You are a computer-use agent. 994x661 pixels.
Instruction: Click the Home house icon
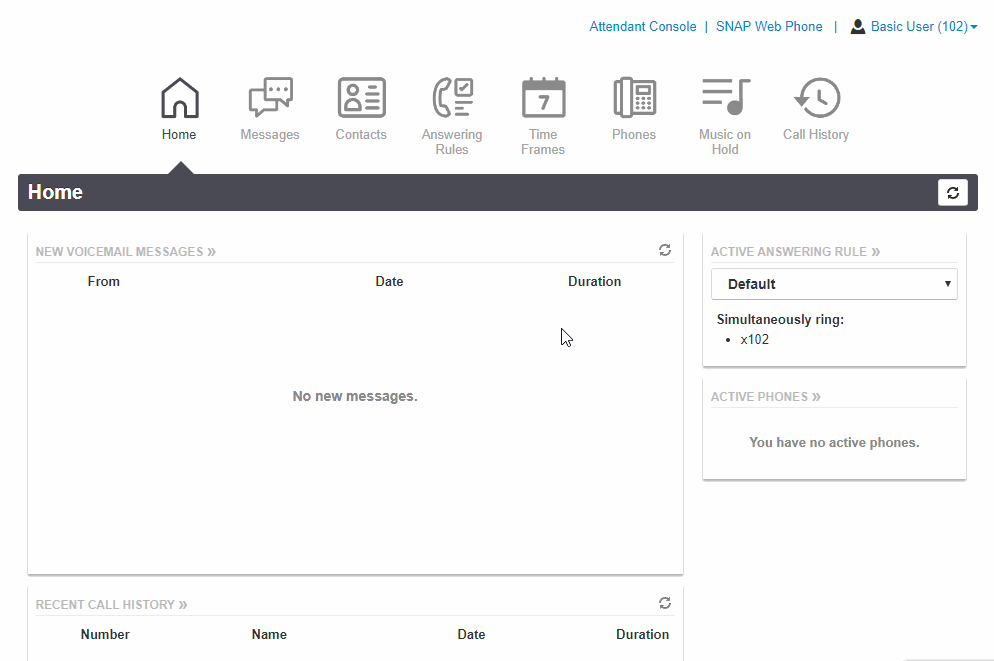click(x=179, y=99)
